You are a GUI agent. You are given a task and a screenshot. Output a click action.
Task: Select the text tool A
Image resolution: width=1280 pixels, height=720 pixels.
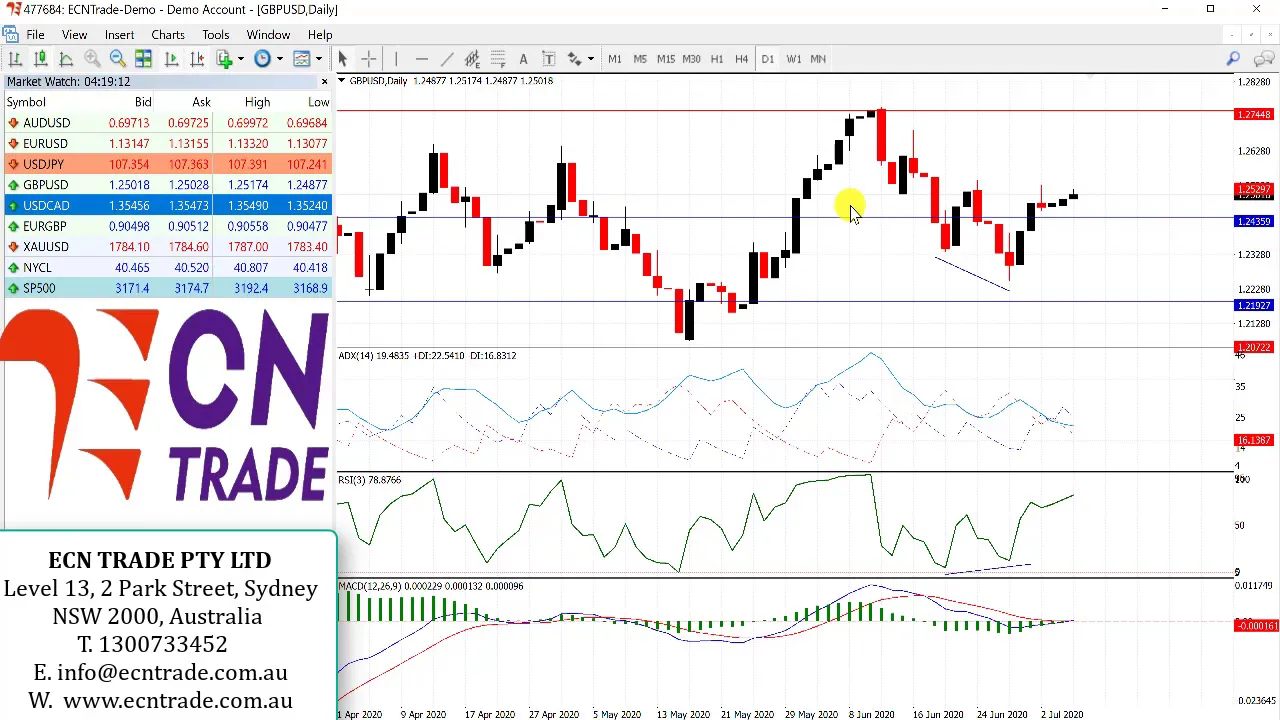click(x=523, y=59)
